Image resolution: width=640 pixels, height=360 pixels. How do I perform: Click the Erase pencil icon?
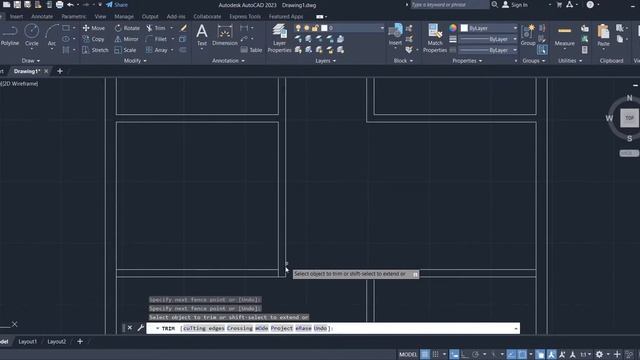(x=183, y=28)
